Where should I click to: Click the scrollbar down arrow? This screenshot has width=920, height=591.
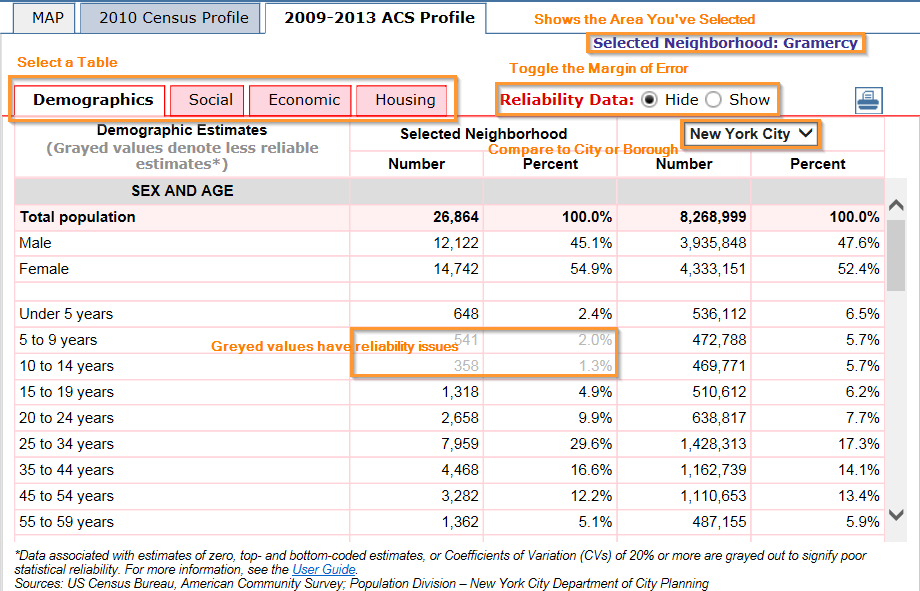(x=896, y=515)
